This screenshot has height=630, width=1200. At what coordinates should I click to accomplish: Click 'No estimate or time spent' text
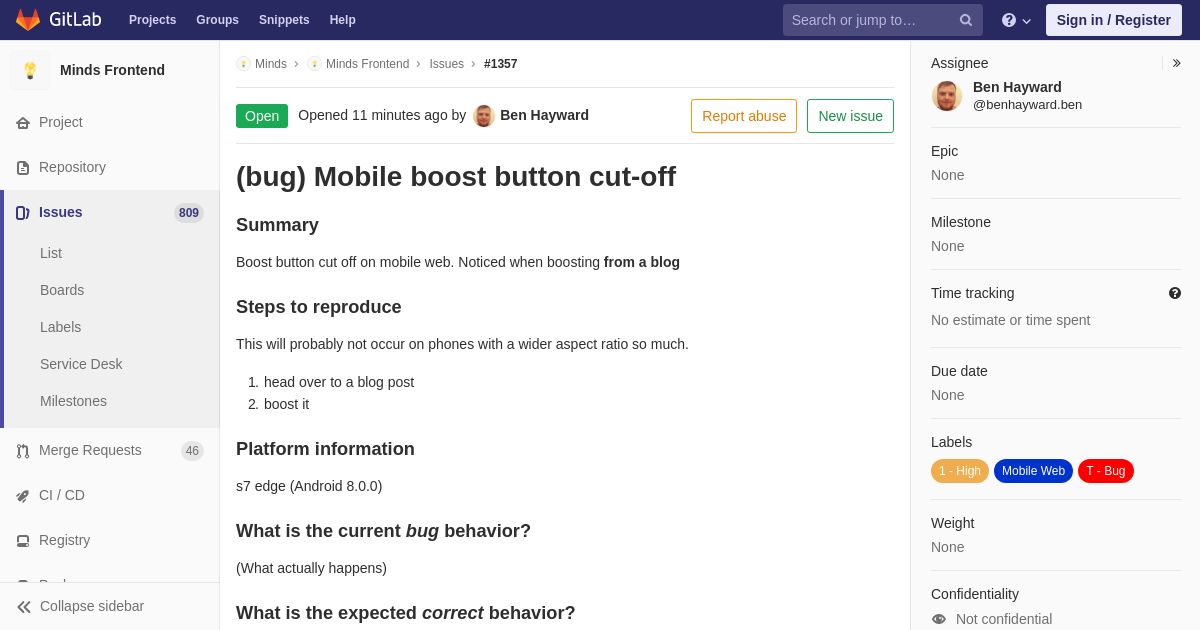coord(1010,320)
